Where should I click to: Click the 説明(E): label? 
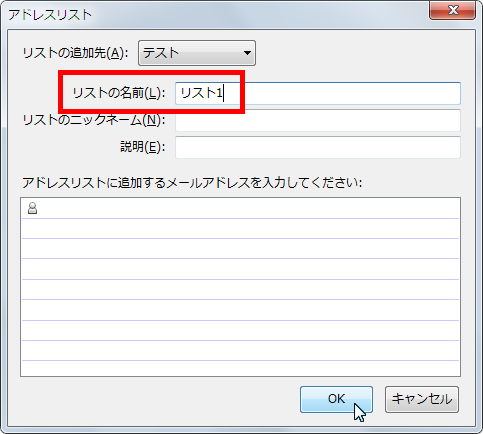point(143,147)
